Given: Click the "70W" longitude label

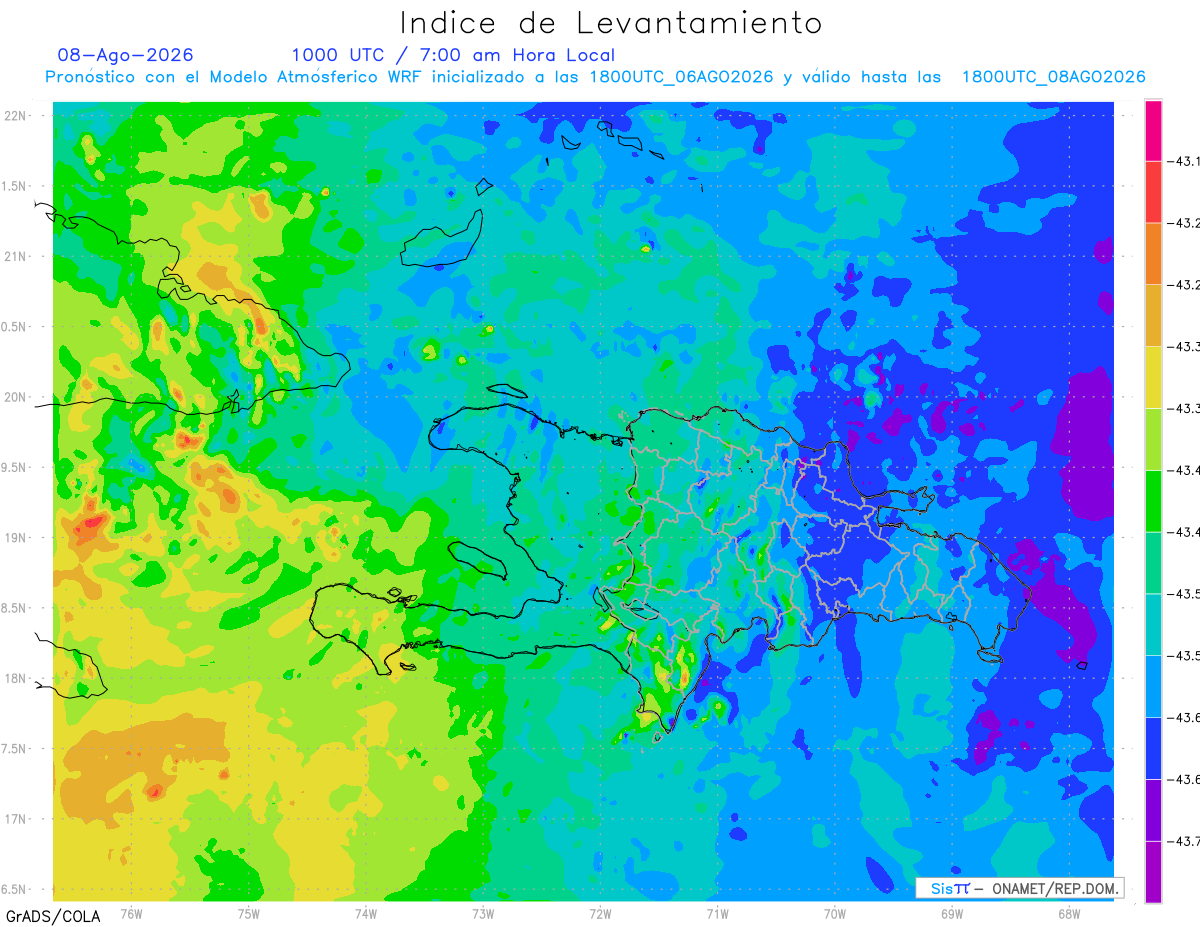Looking at the screenshot, I should pos(835,913).
